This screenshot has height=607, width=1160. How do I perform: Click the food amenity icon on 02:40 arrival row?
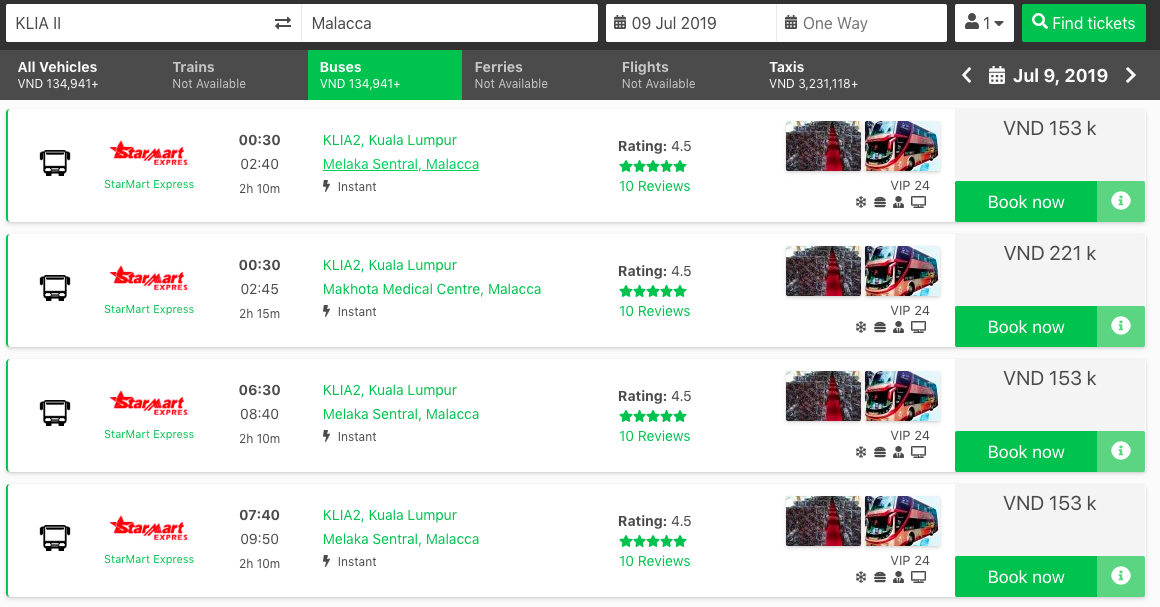[x=880, y=202]
